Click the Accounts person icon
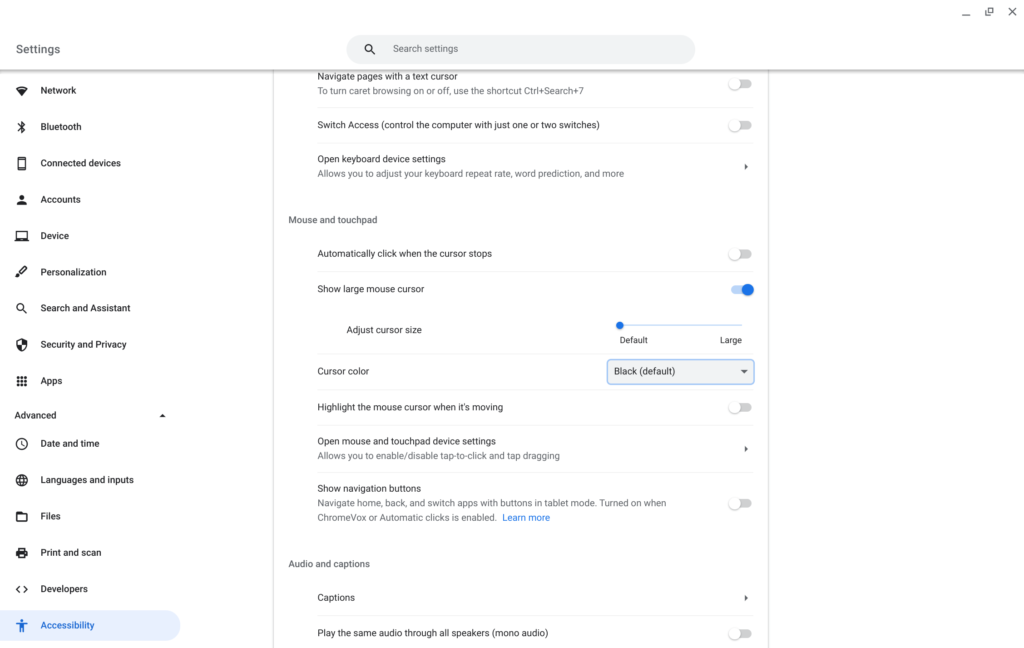The width and height of the screenshot is (1024, 648). pyautogui.click(x=22, y=200)
